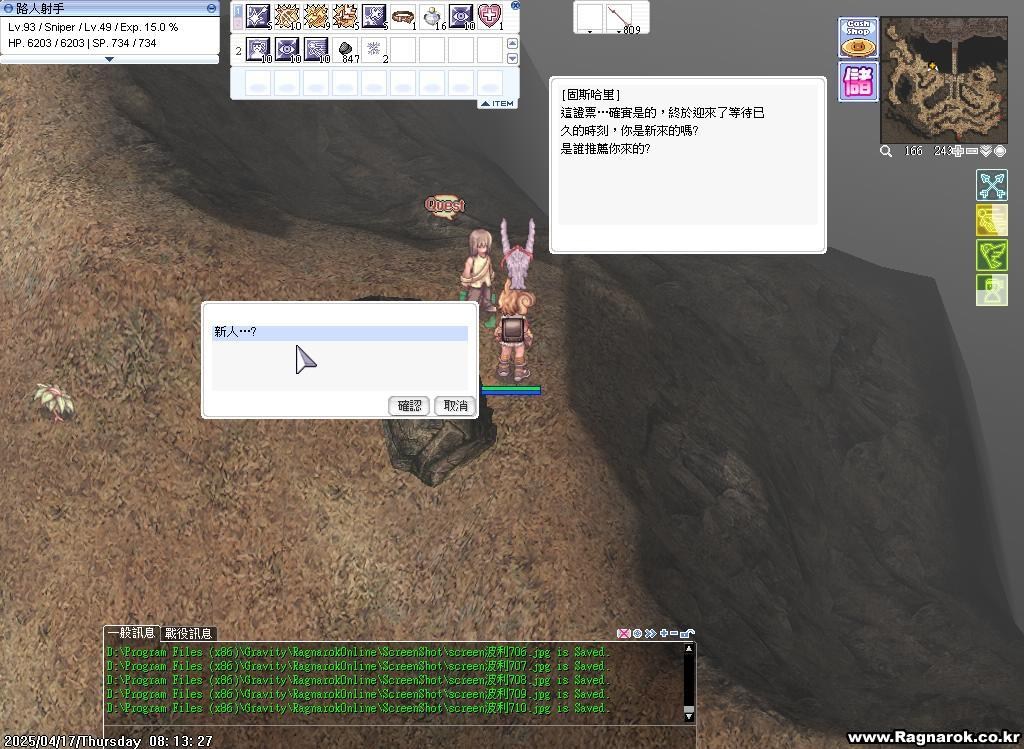This screenshot has width=1024, height=749.
Task: Toggle hotbar row indicator 1
Action: point(238,11)
